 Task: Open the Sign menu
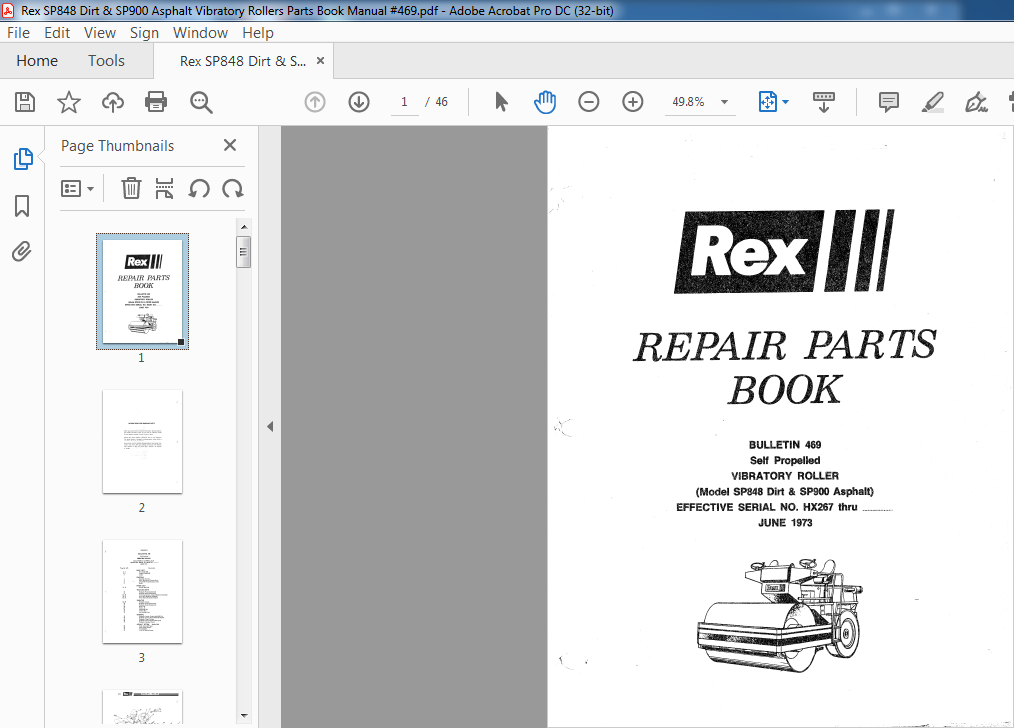(144, 32)
